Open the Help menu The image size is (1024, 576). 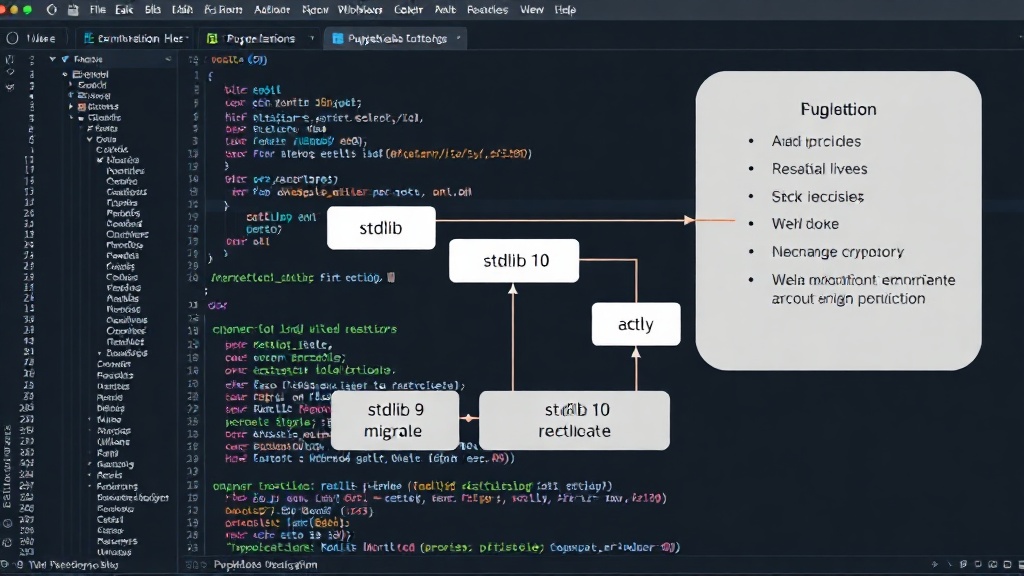coord(565,10)
